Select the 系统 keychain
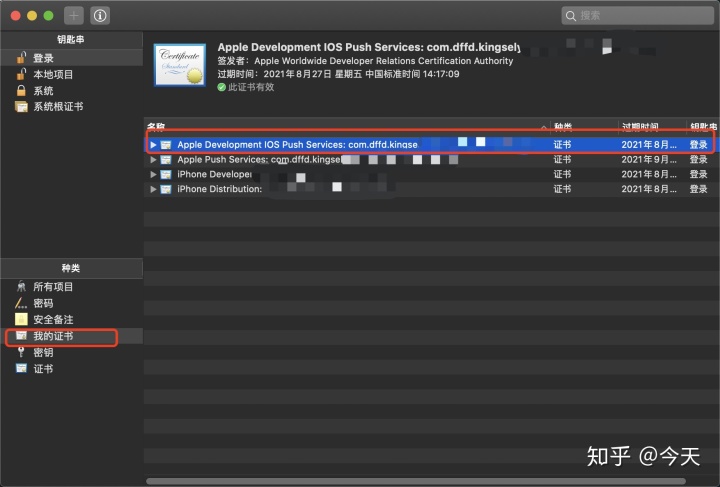 coord(72,90)
